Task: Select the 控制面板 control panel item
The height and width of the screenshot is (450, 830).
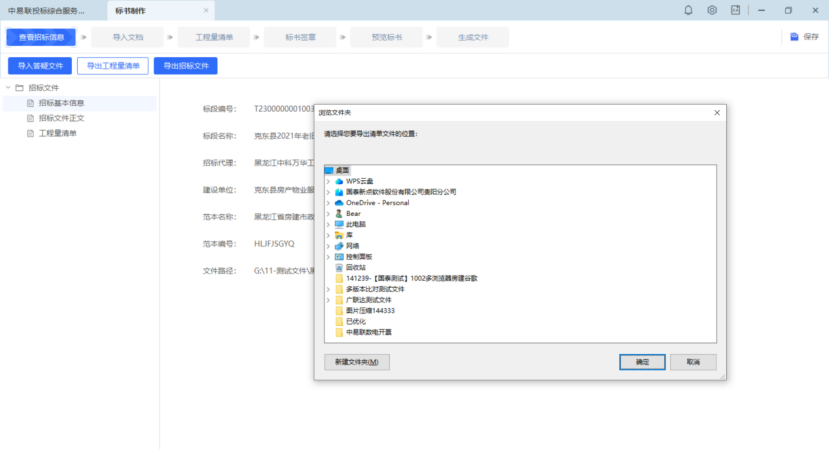Action: pos(359,256)
